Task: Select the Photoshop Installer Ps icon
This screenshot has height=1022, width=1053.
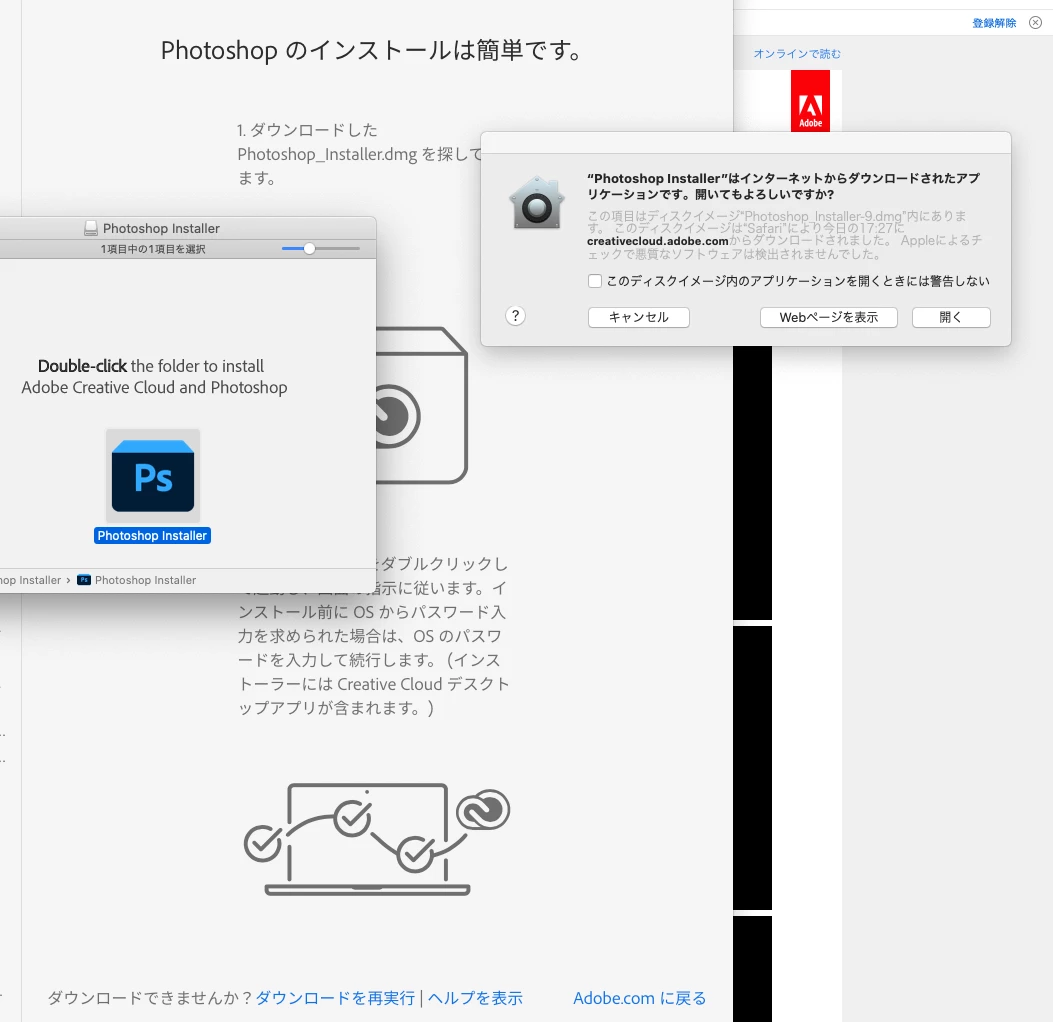Action: [x=153, y=476]
